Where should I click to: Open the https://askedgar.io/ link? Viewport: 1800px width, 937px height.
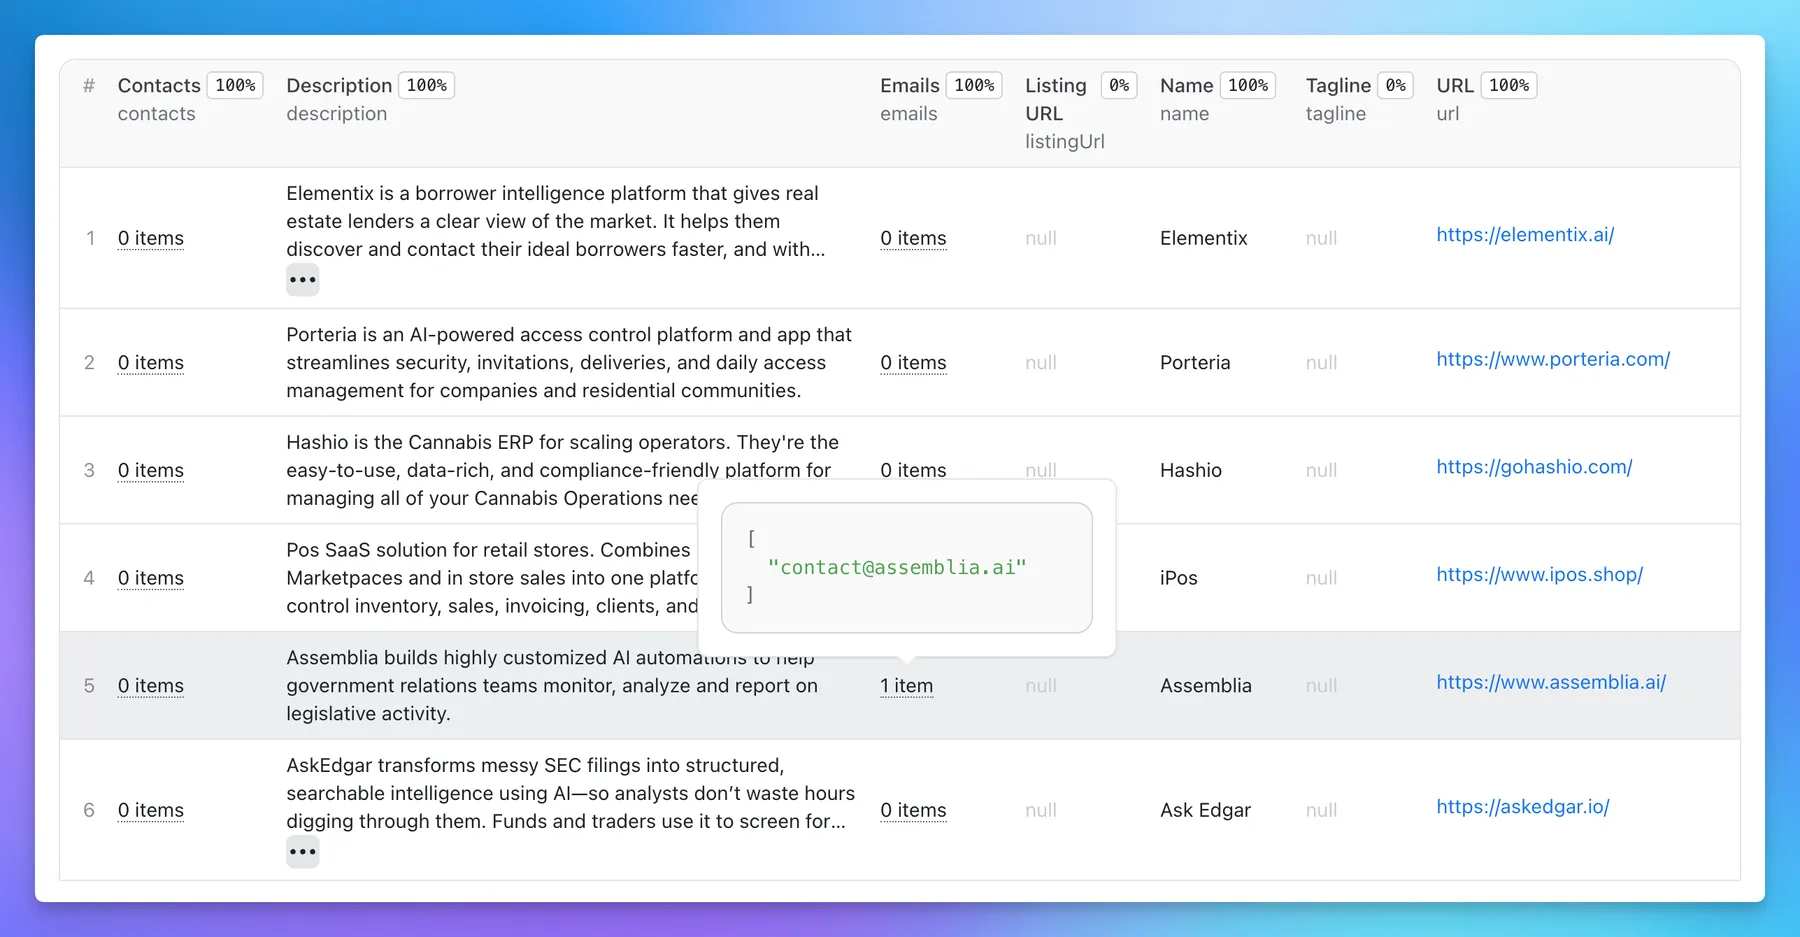point(1522,807)
